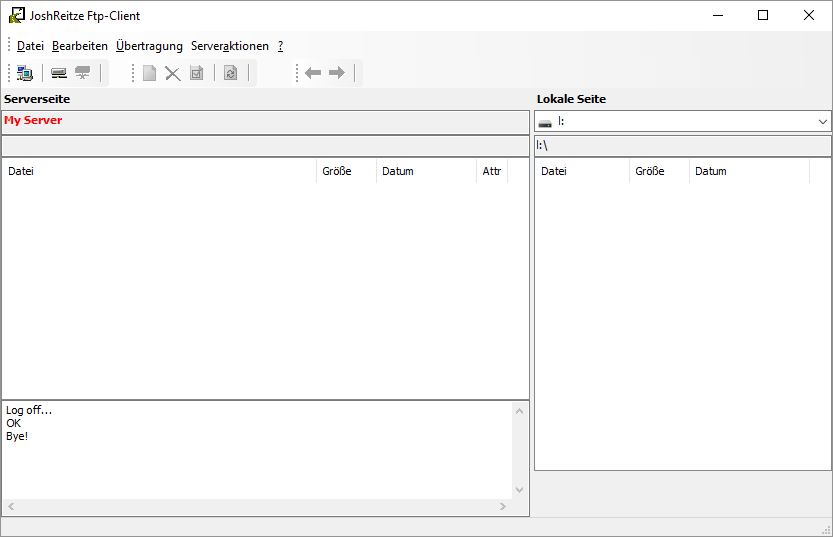Open the server manager toolbar icon
The width and height of the screenshot is (833, 537).
click(25, 73)
